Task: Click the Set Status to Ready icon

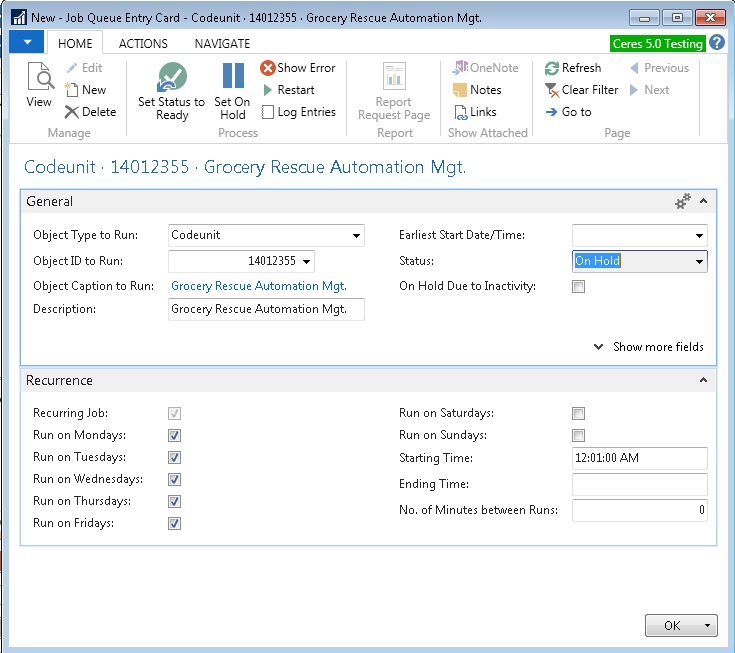Action: (x=171, y=77)
